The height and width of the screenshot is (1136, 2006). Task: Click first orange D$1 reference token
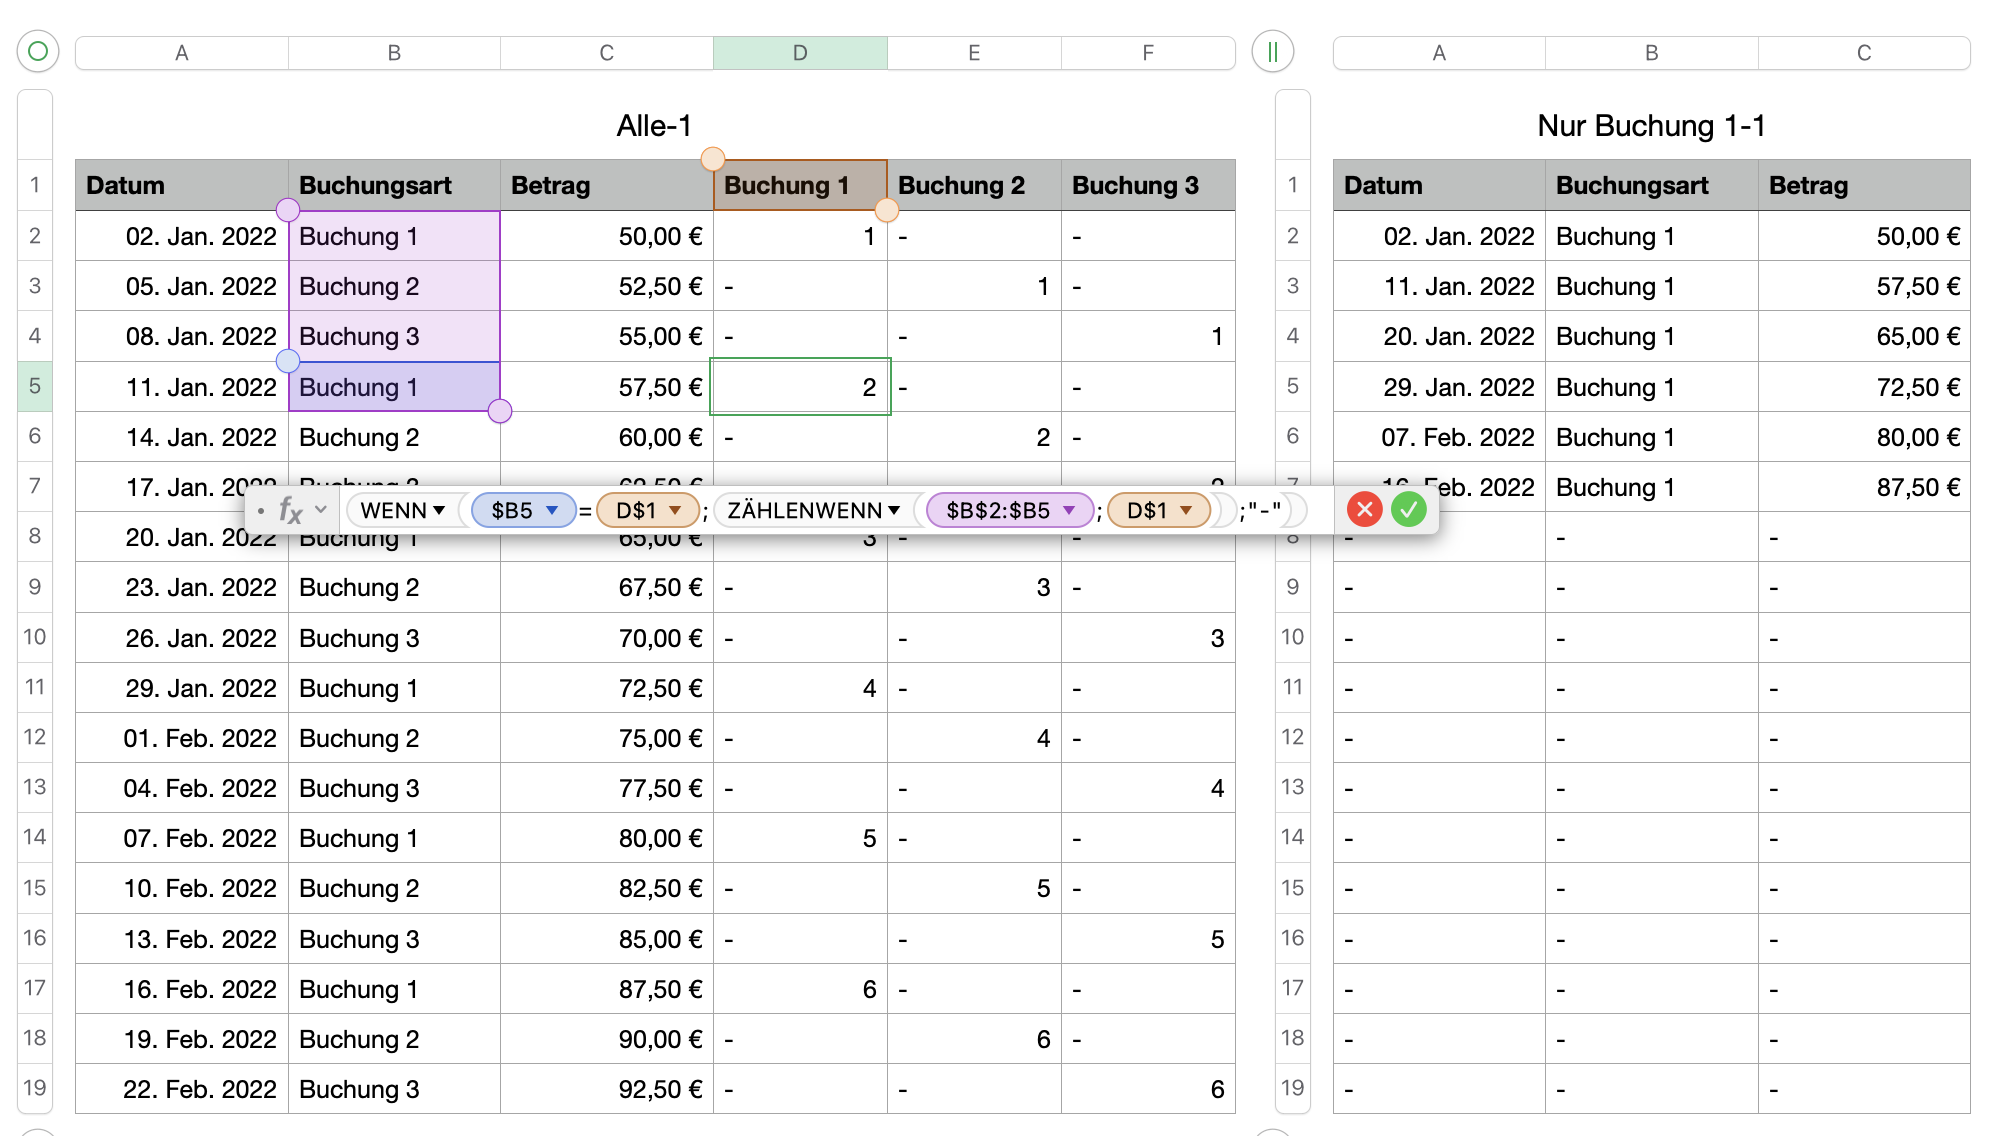pos(636,510)
